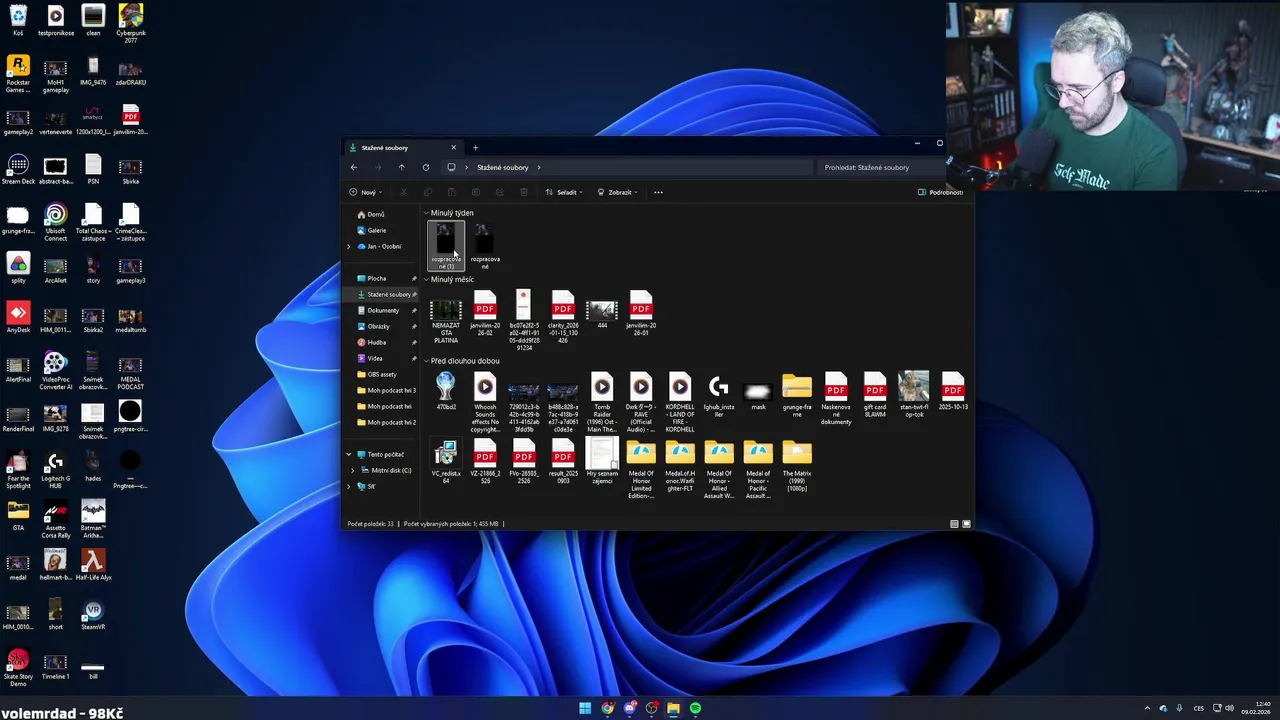Open Chrome from the taskbar

click(607, 708)
